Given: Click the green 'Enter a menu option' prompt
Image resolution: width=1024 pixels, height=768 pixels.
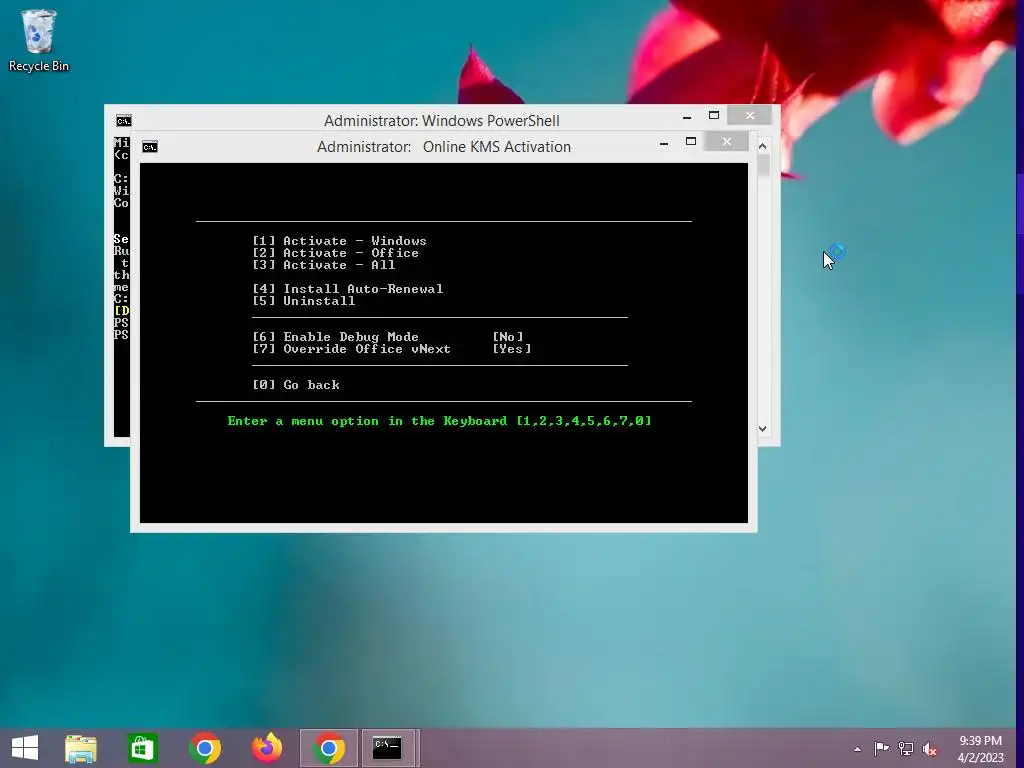Looking at the screenshot, I should tap(440, 421).
